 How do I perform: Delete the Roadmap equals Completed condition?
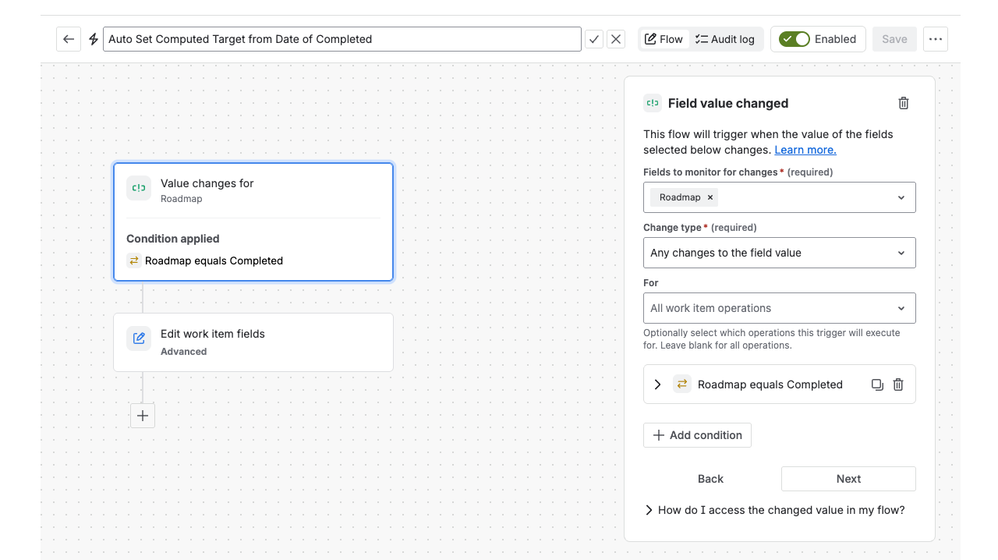click(x=898, y=384)
